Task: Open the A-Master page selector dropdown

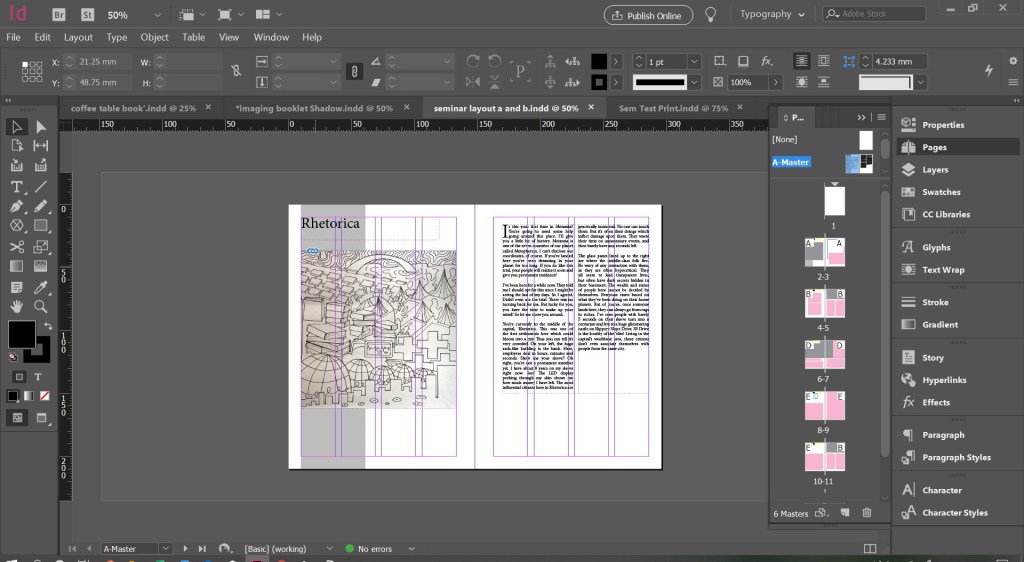Action: 163,548
